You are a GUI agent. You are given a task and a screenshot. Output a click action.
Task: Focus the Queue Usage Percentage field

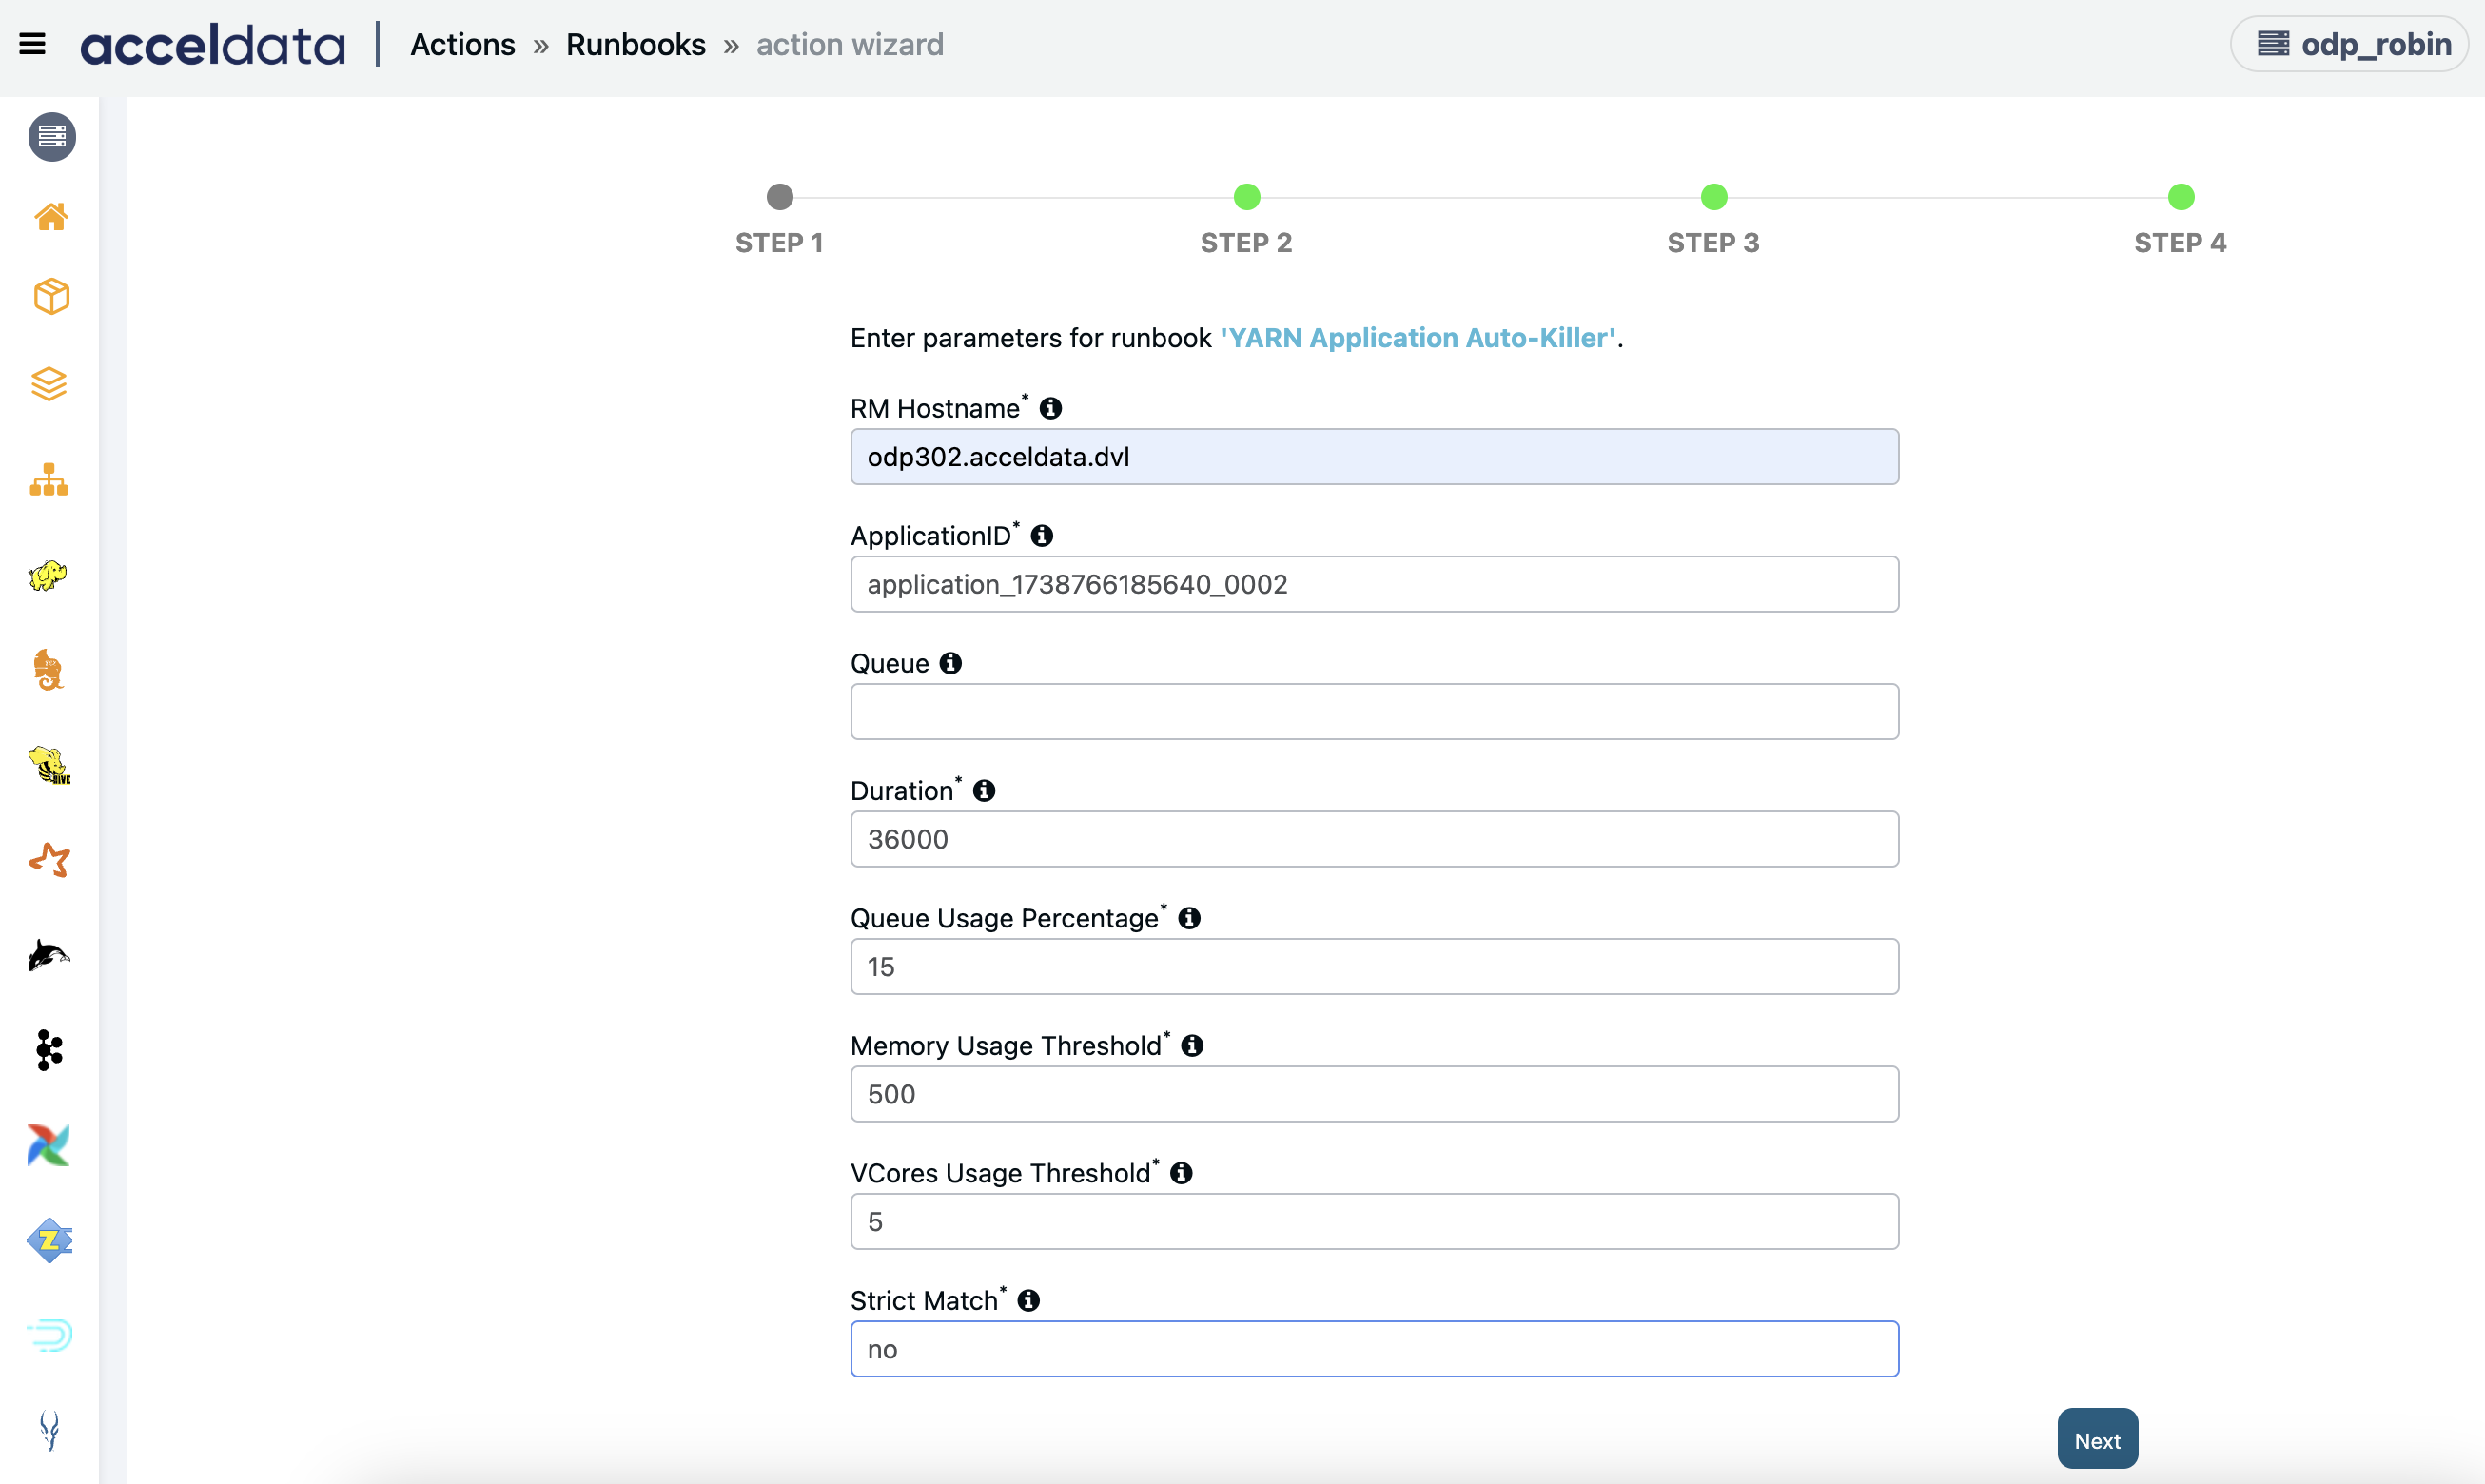tap(1374, 967)
